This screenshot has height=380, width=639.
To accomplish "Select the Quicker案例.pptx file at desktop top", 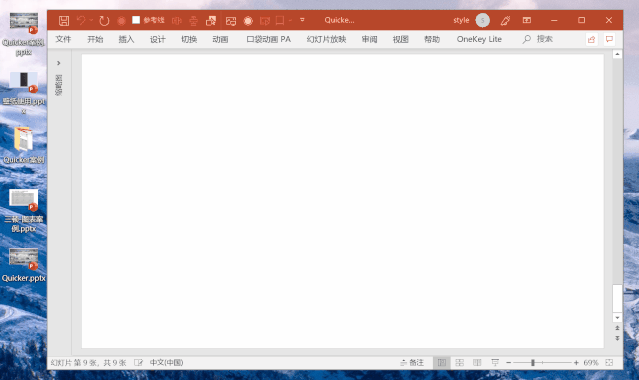I will pyautogui.click(x=24, y=34).
